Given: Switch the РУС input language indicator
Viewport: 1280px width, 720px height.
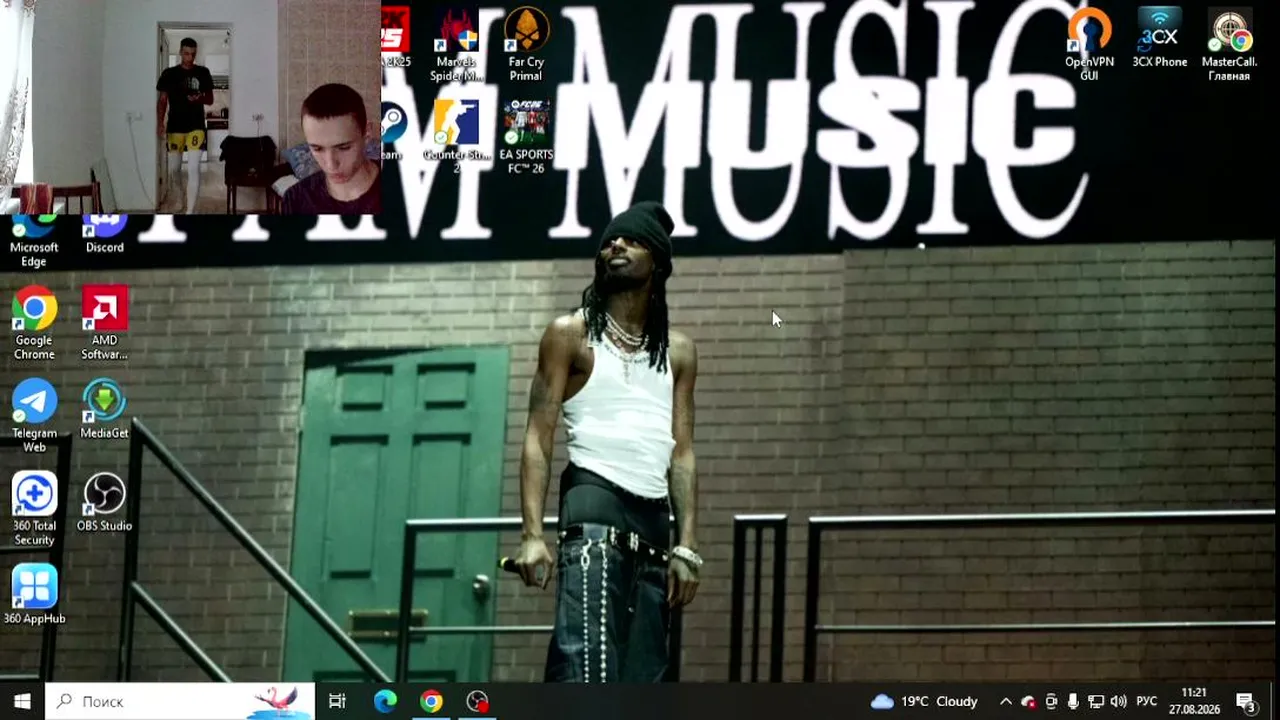Looking at the screenshot, I should (1147, 701).
